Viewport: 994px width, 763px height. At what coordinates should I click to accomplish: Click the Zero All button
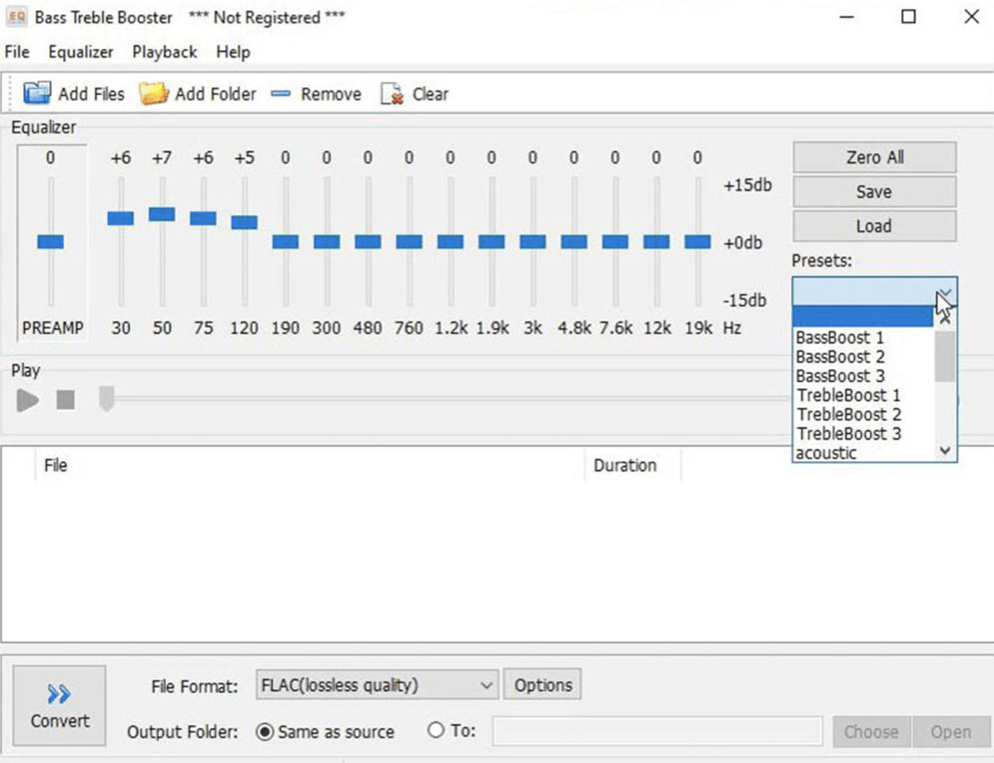875,157
